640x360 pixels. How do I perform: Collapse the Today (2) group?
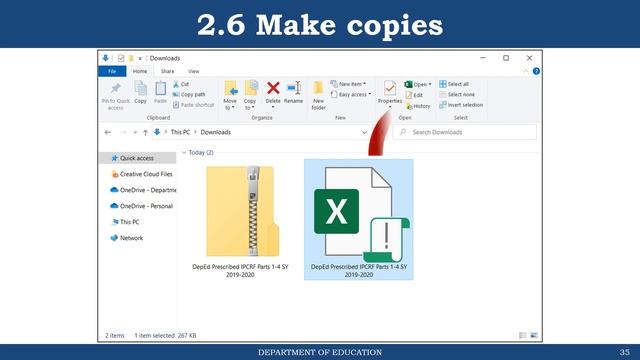(184, 152)
